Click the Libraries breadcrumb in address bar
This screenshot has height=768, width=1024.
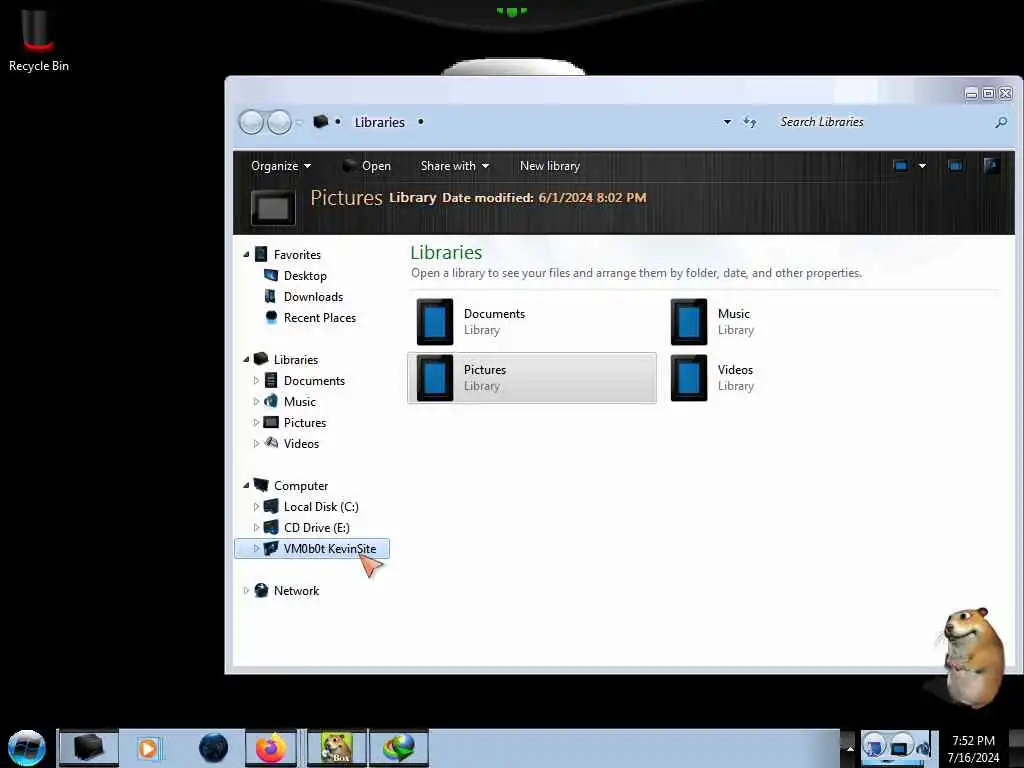[379, 122]
